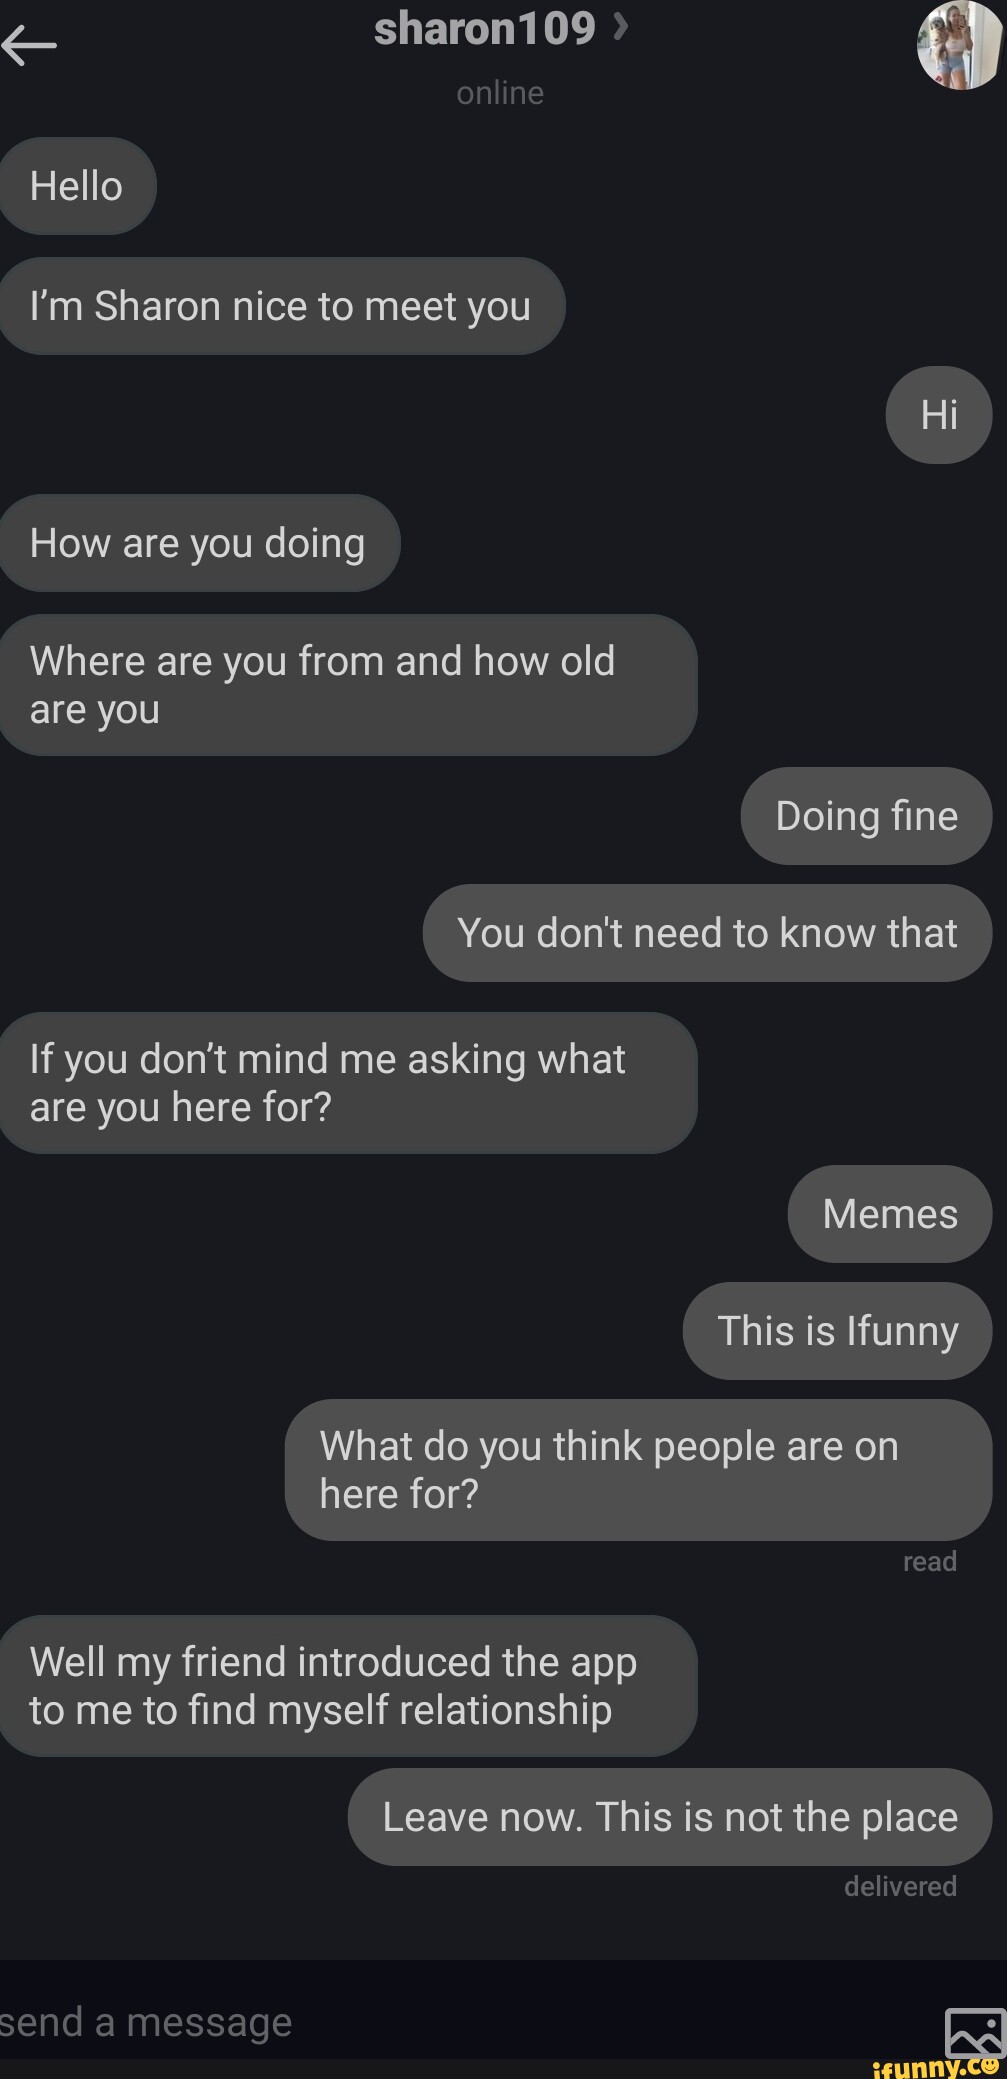Viewport: 1007px width, 2079px height.
Task: Tap "Where are you from" message bubble
Action: click(347, 685)
